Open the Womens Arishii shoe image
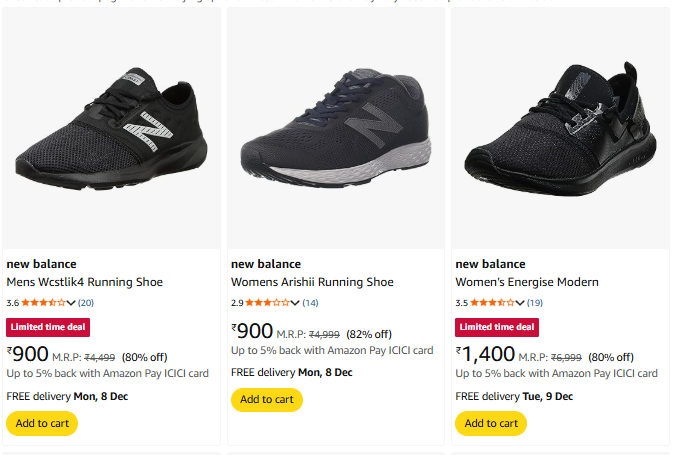This screenshot has width=674, height=455. (x=336, y=129)
